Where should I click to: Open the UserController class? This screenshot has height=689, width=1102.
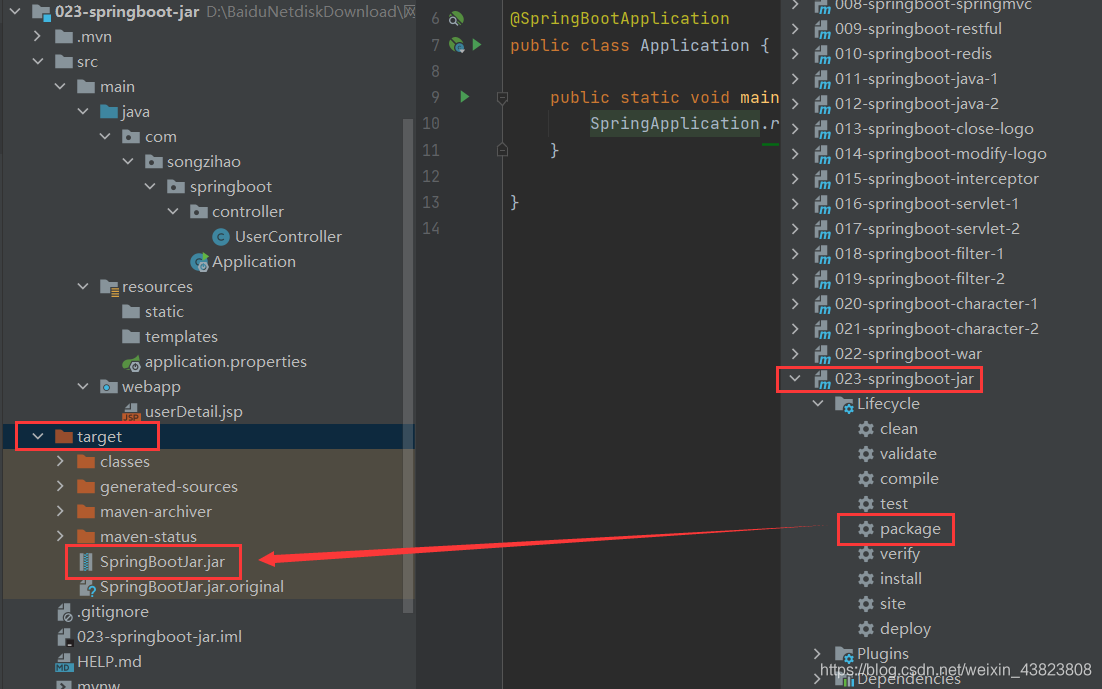(288, 236)
